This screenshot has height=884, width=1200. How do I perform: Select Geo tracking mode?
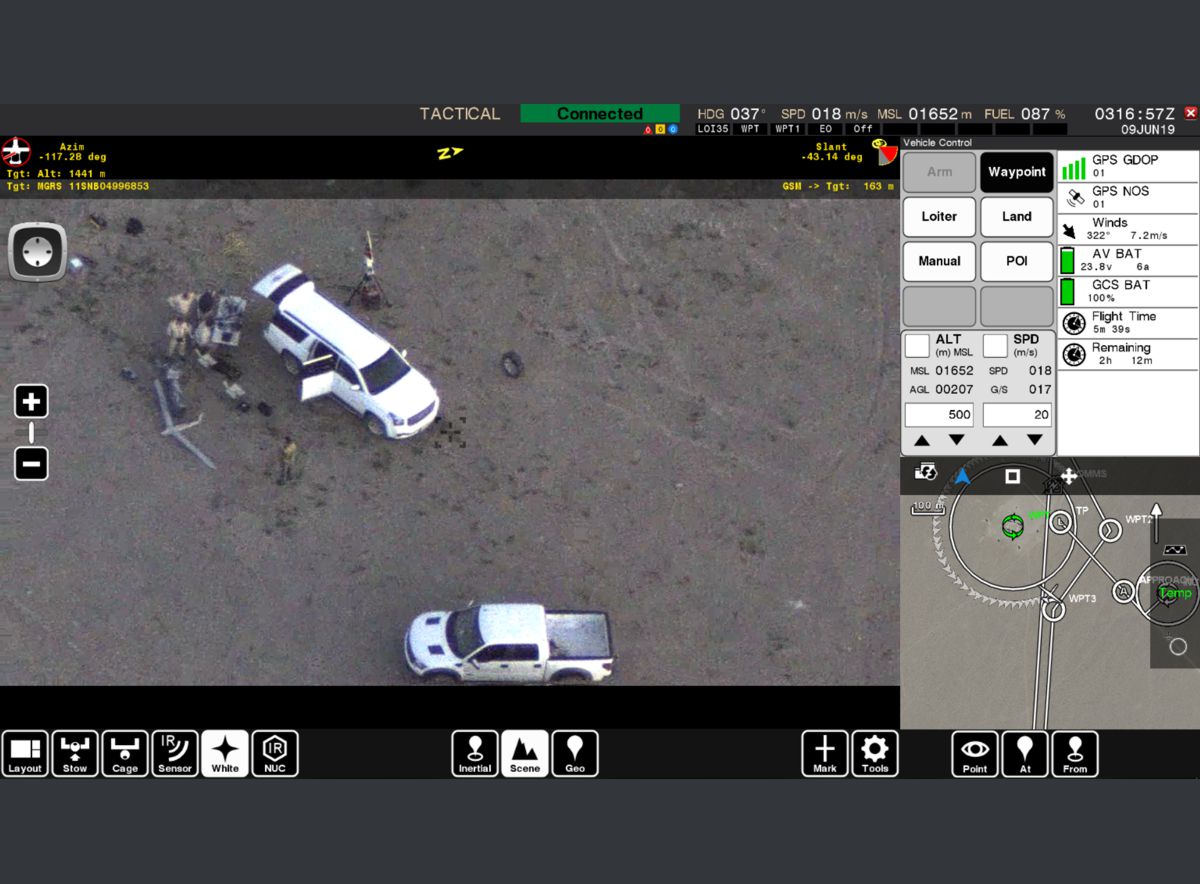click(x=575, y=754)
